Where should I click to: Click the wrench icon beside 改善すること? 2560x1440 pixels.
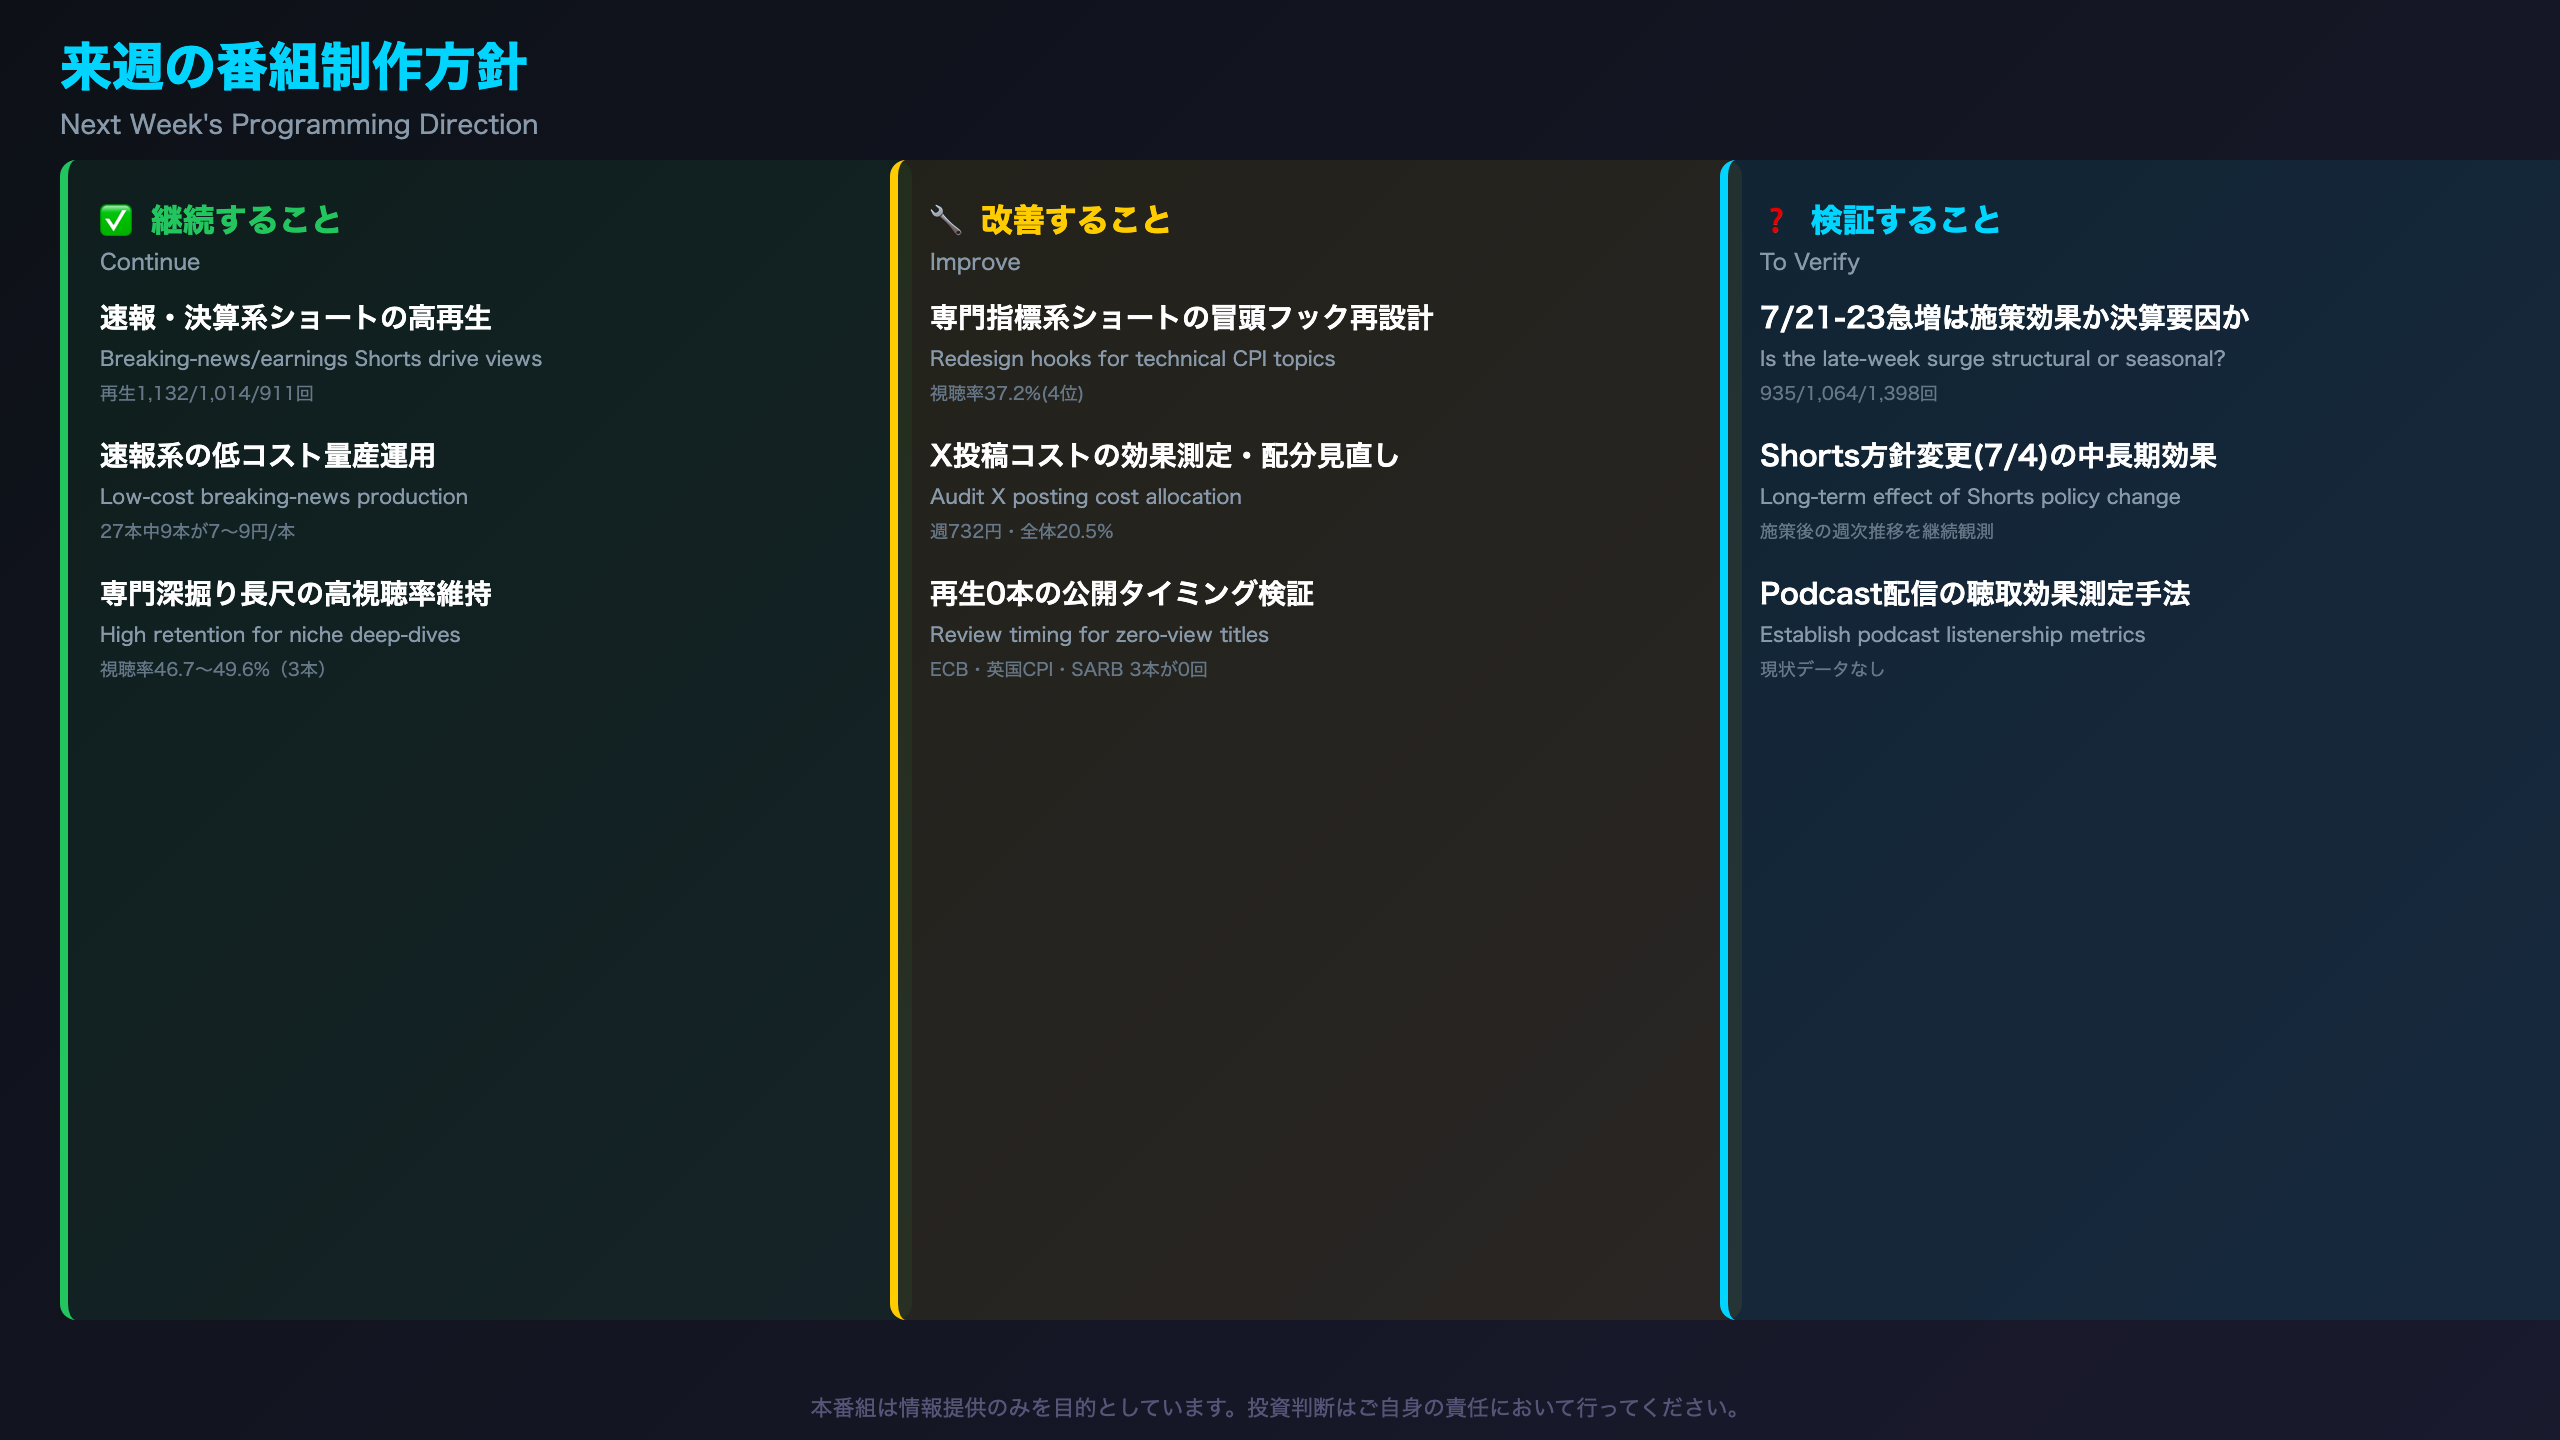[x=946, y=220]
